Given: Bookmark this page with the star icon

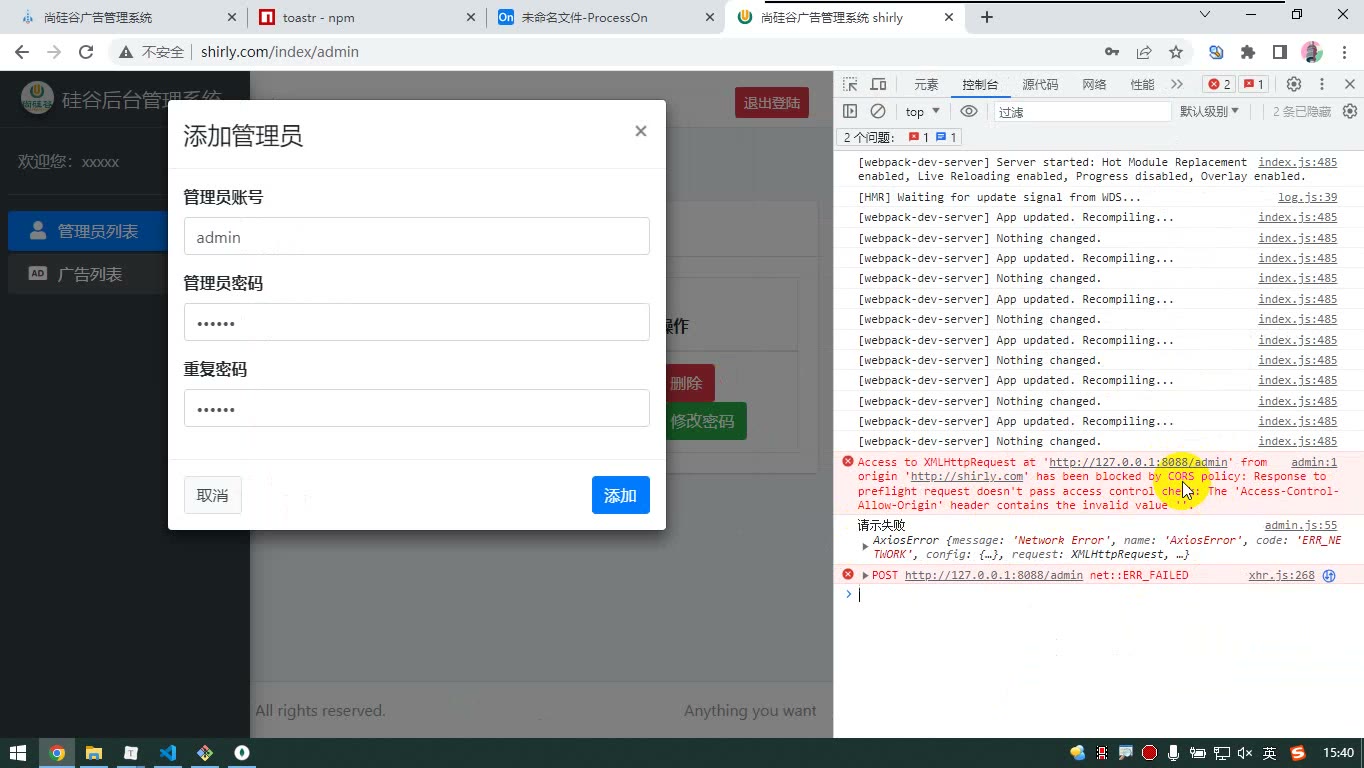Looking at the screenshot, I should pyautogui.click(x=1176, y=52).
